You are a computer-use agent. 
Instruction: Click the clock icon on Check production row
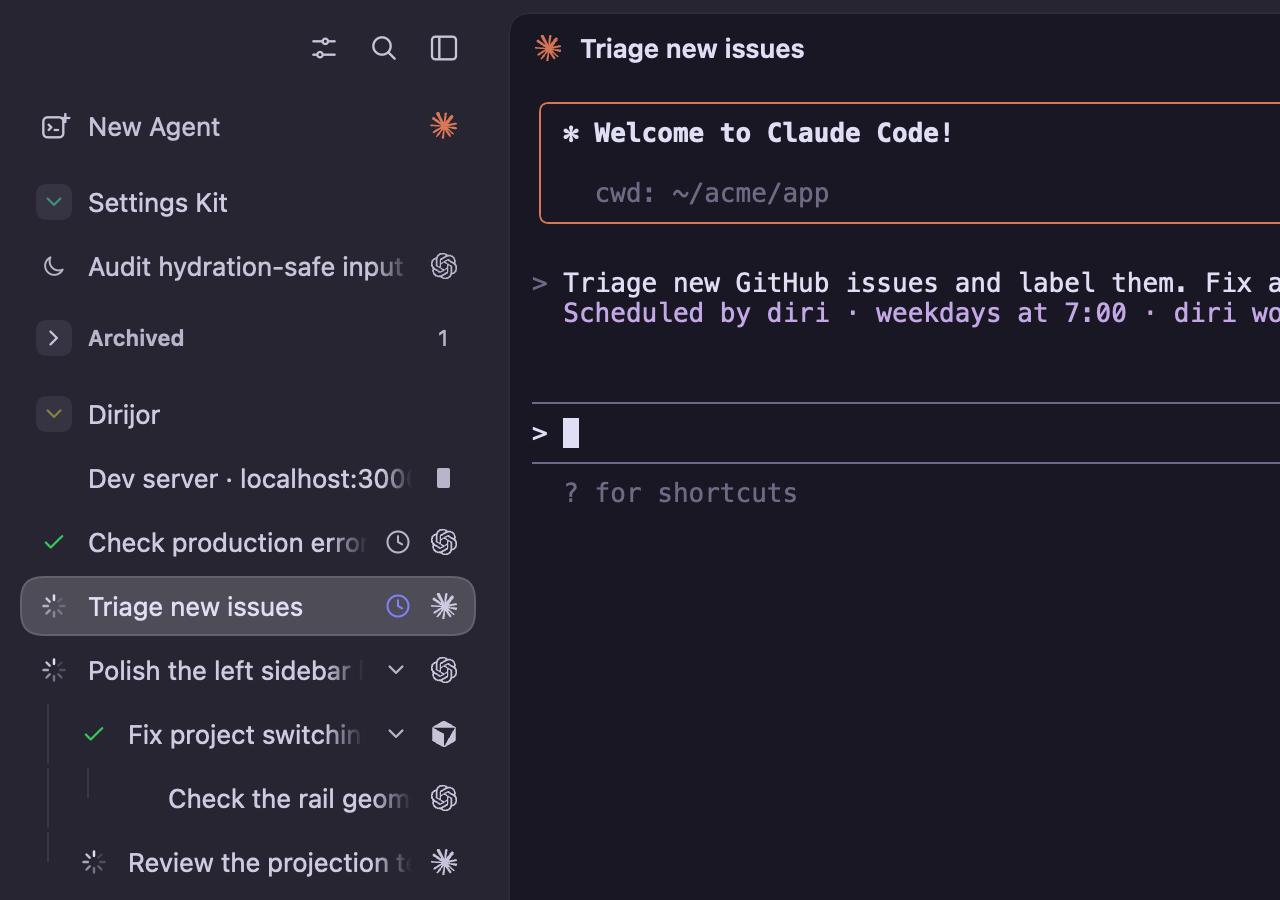pyautogui.click(x=398, y=542)
